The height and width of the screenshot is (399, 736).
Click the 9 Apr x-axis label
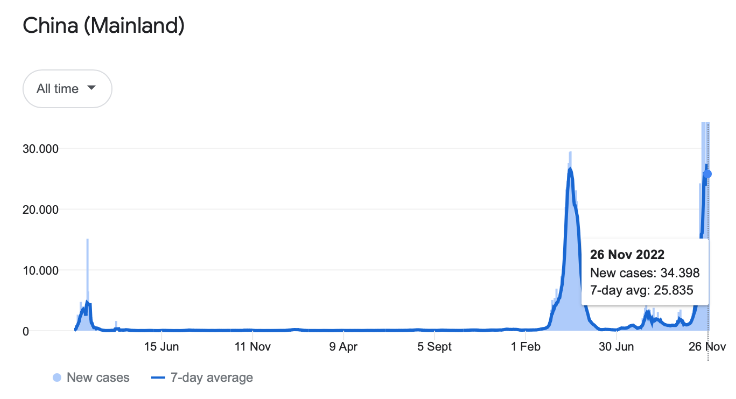coord(343,347)
